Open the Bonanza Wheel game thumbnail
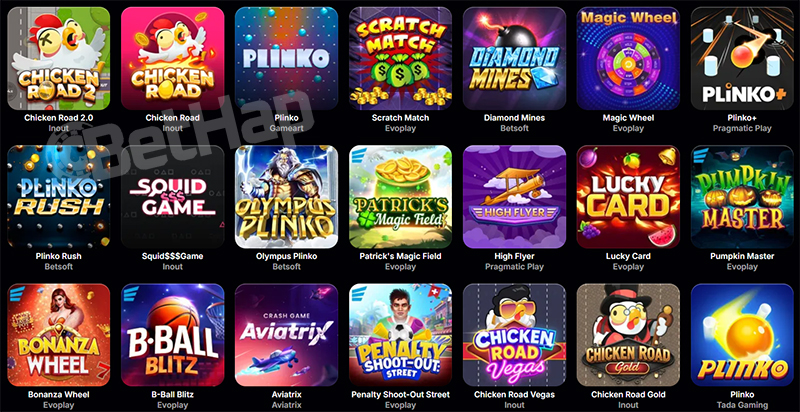The height and width of the screenshot is (412, 800). [59, 335]
